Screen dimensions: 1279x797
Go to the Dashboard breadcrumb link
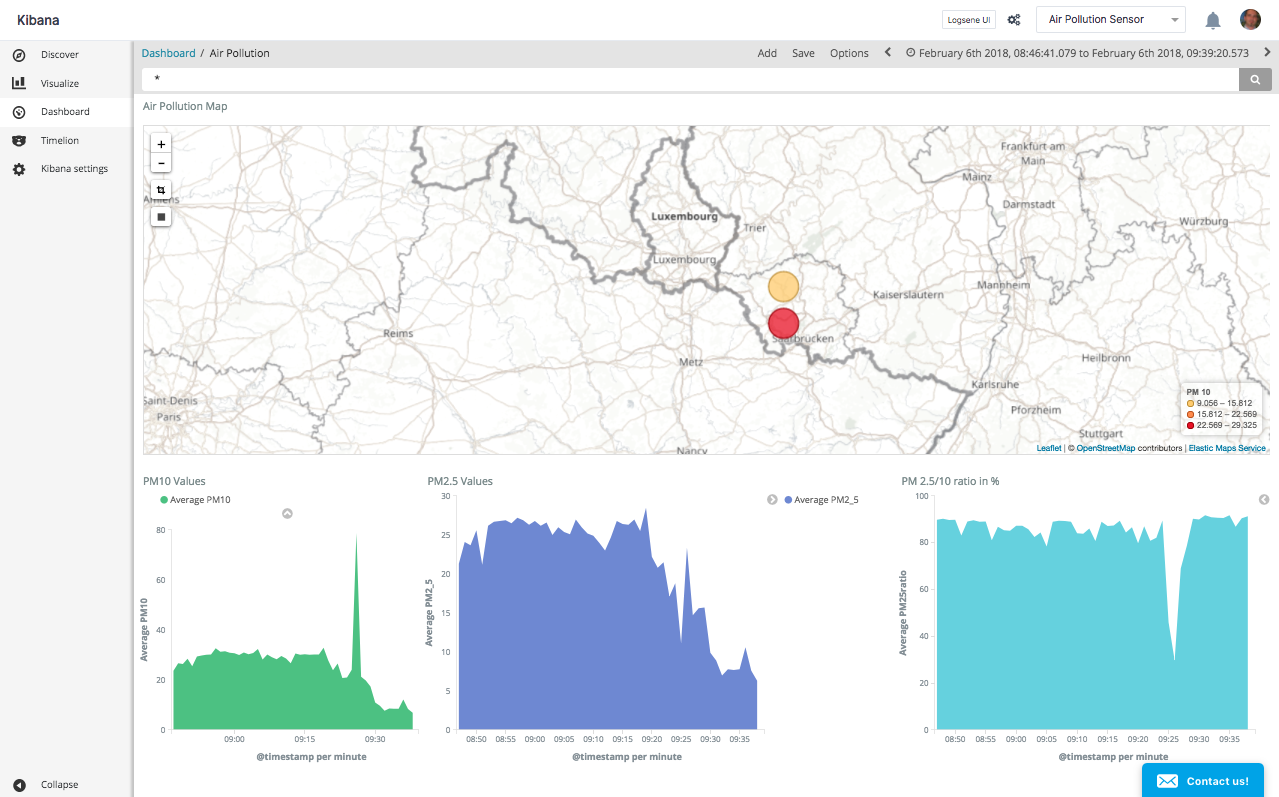(168, 53)
